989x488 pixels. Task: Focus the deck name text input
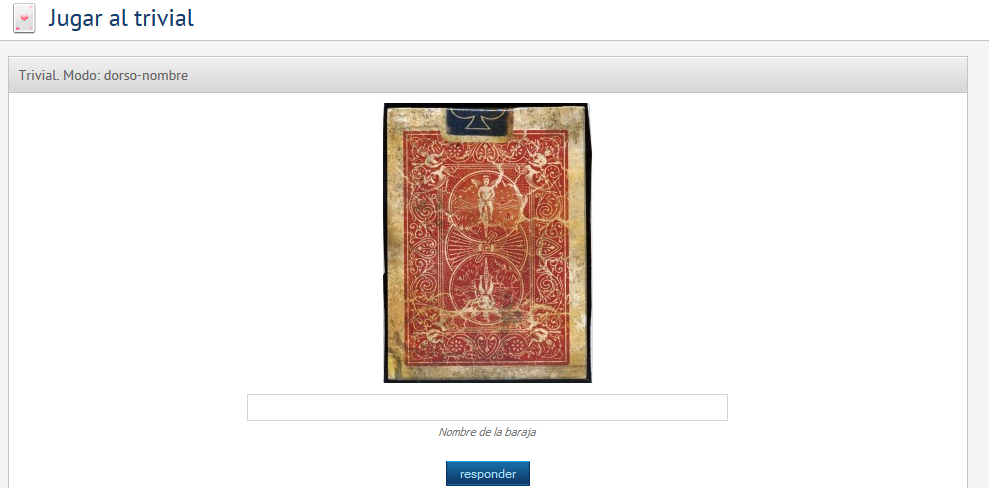pos(487,407)
